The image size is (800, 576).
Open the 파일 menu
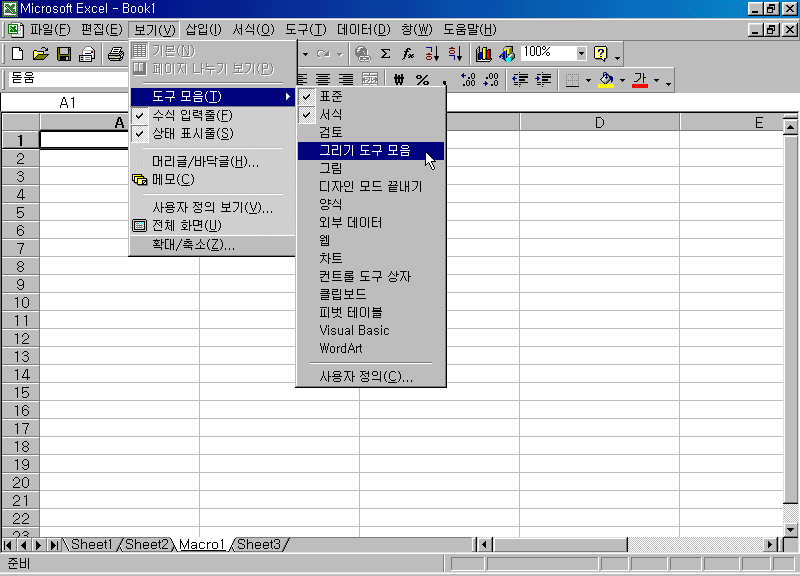pyautogui.click(x=50, y=30)
